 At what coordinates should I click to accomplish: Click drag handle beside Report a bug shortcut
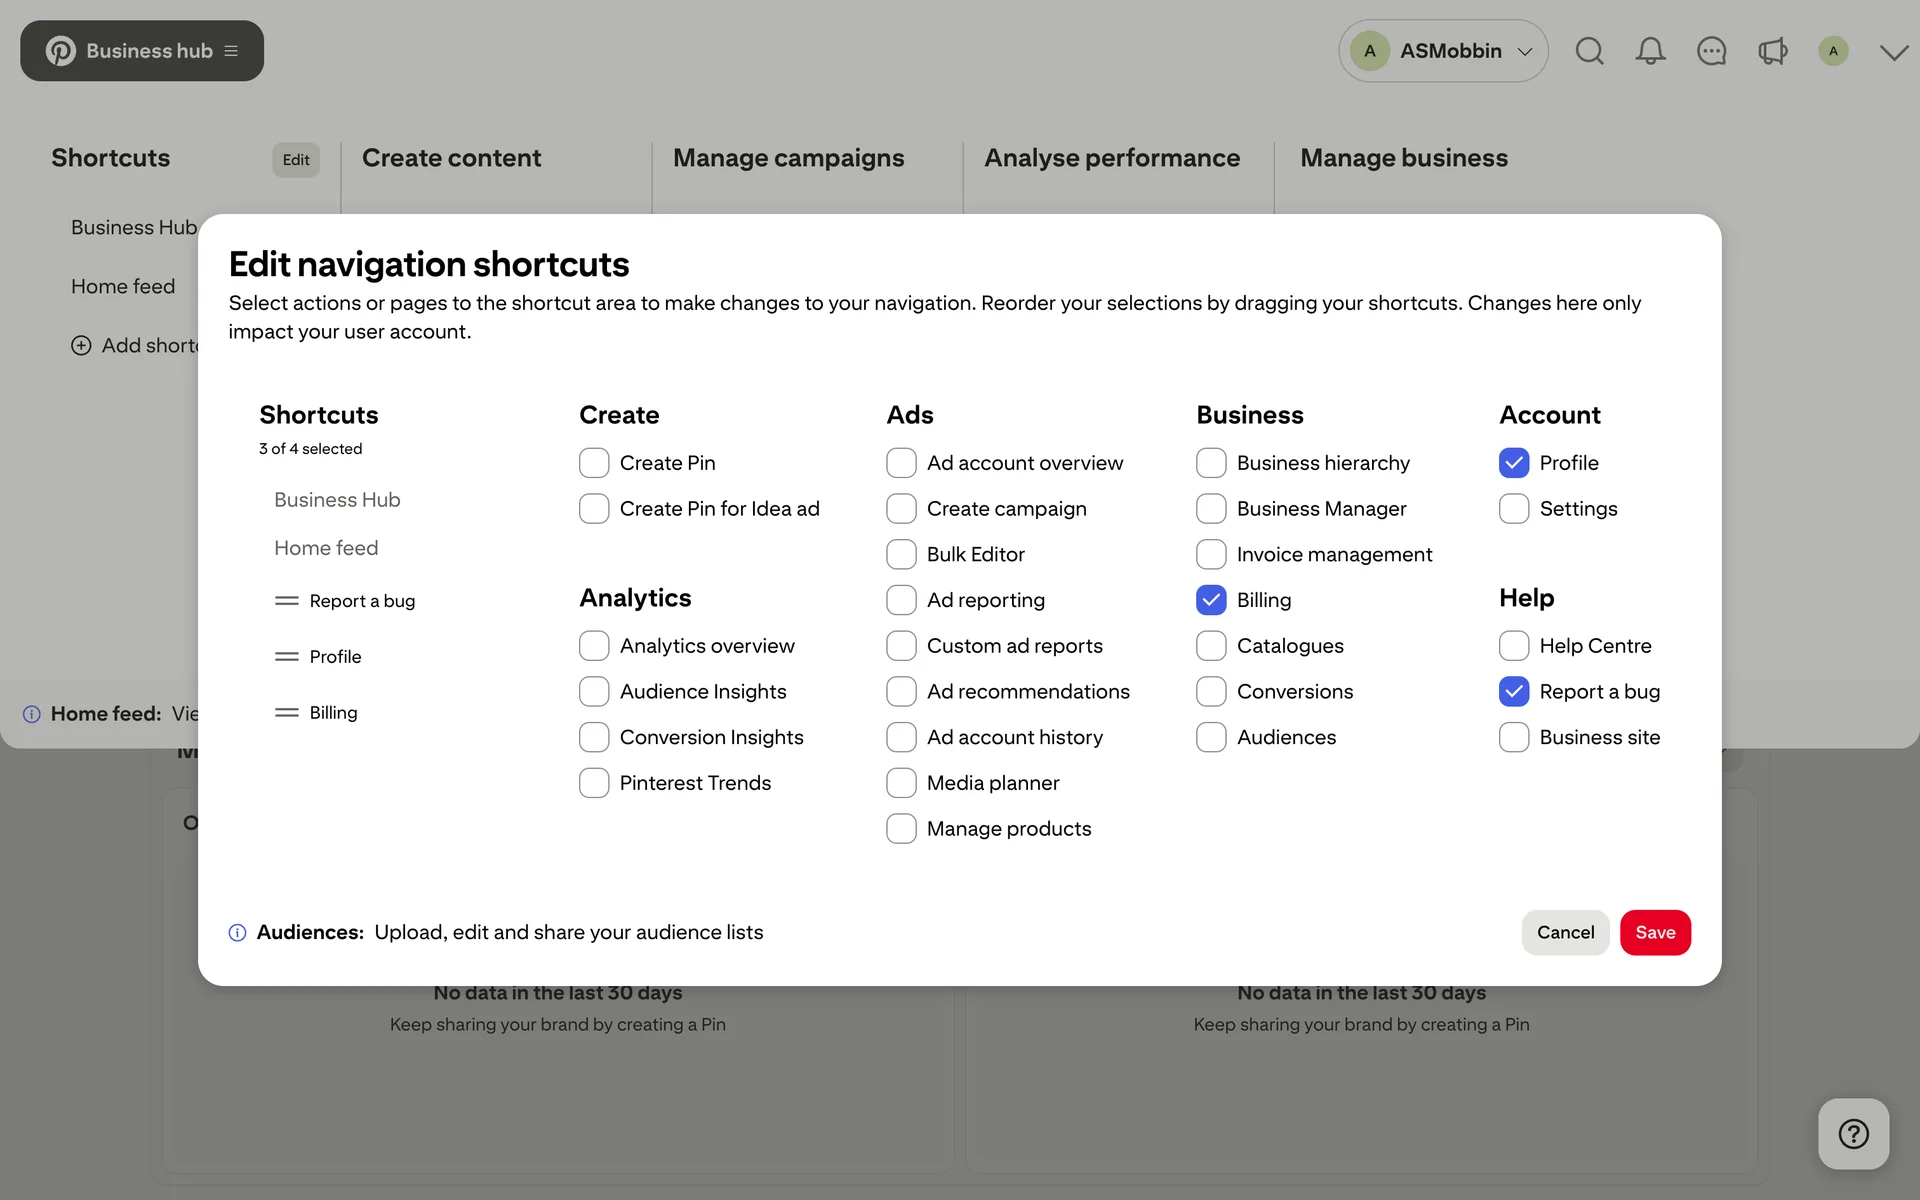point(287,601)
